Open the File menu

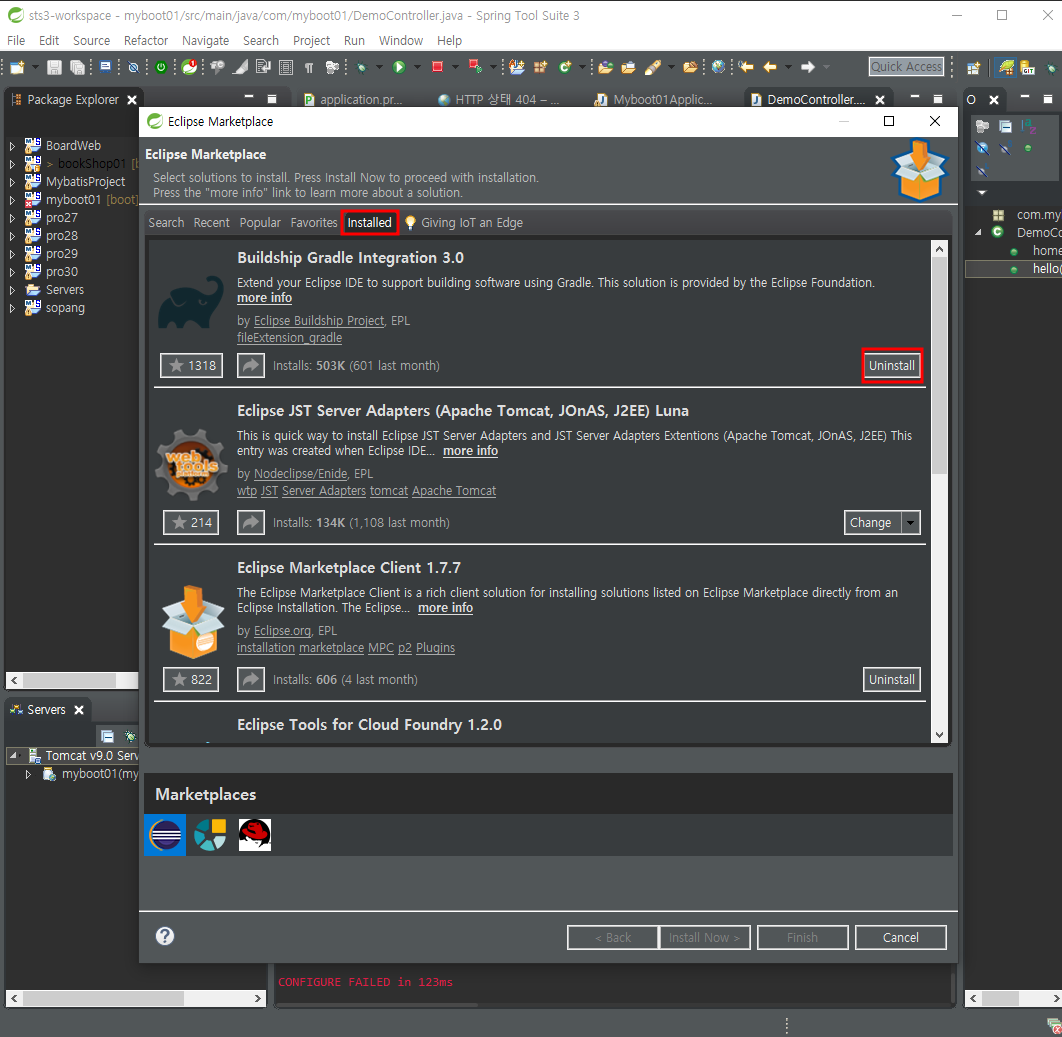pyautogui.click(x=16, y=41)
